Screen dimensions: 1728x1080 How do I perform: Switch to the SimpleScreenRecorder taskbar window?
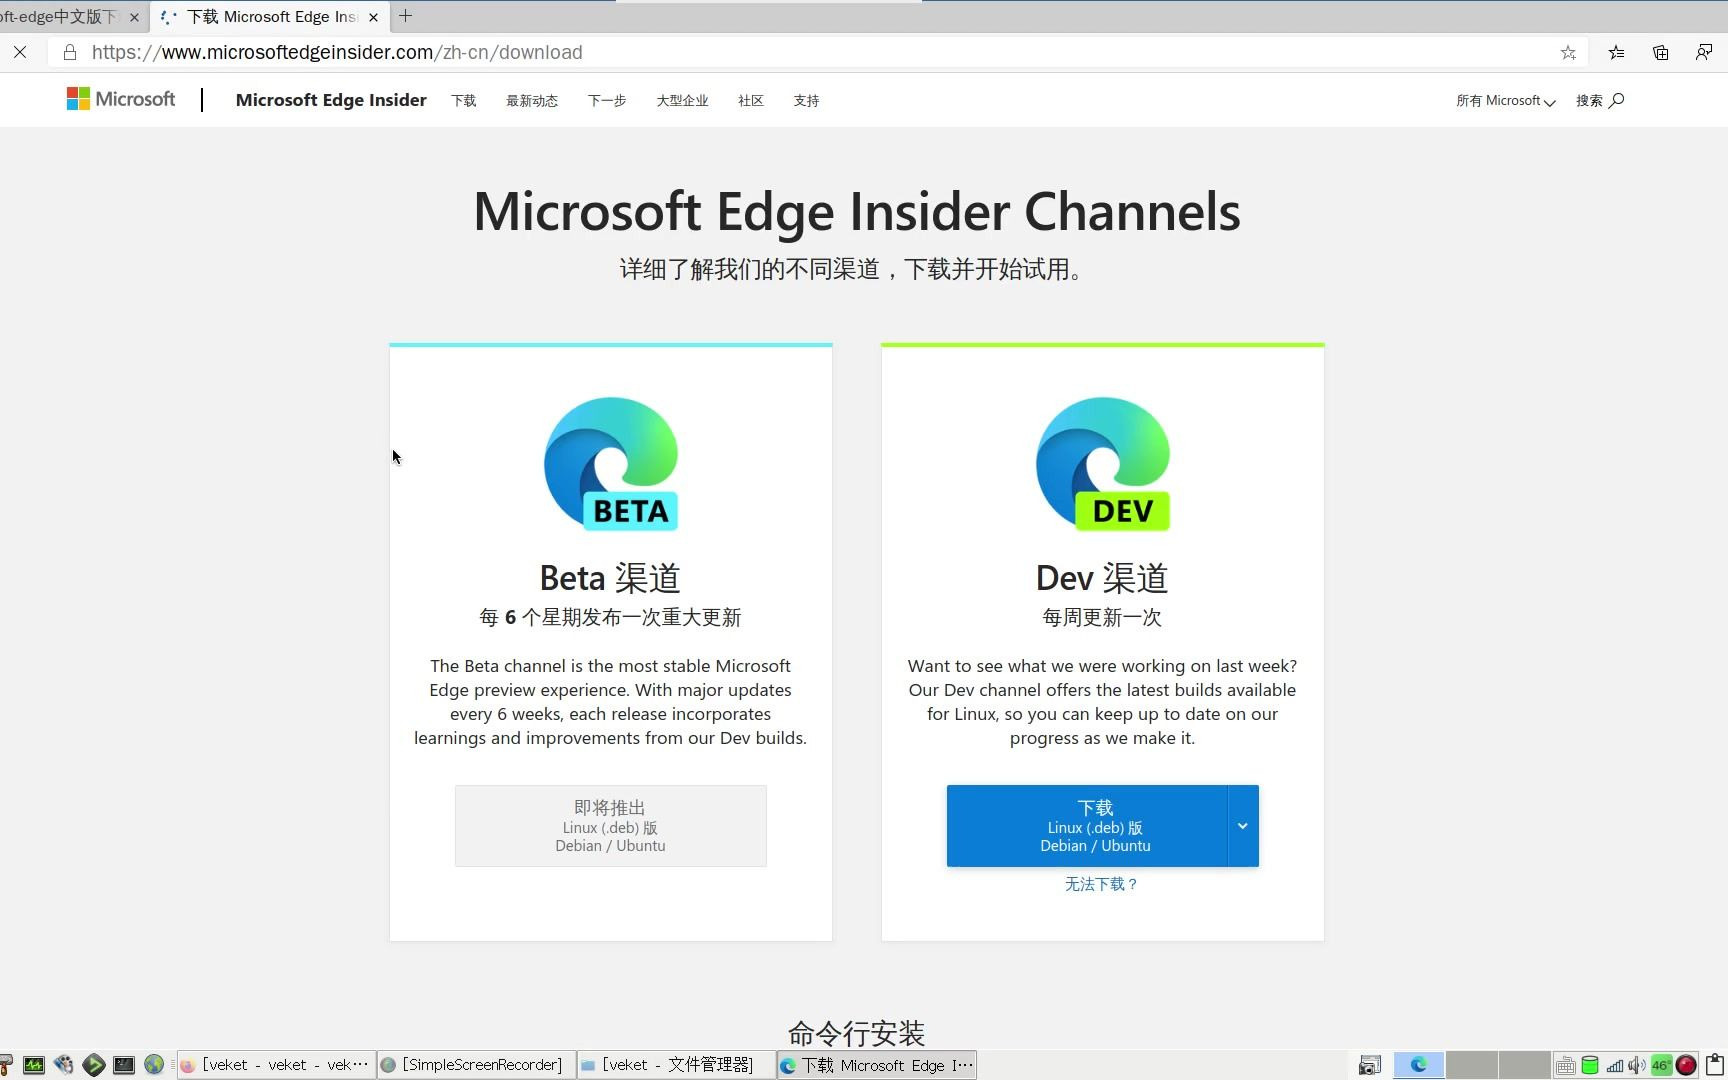[476, 1065]
